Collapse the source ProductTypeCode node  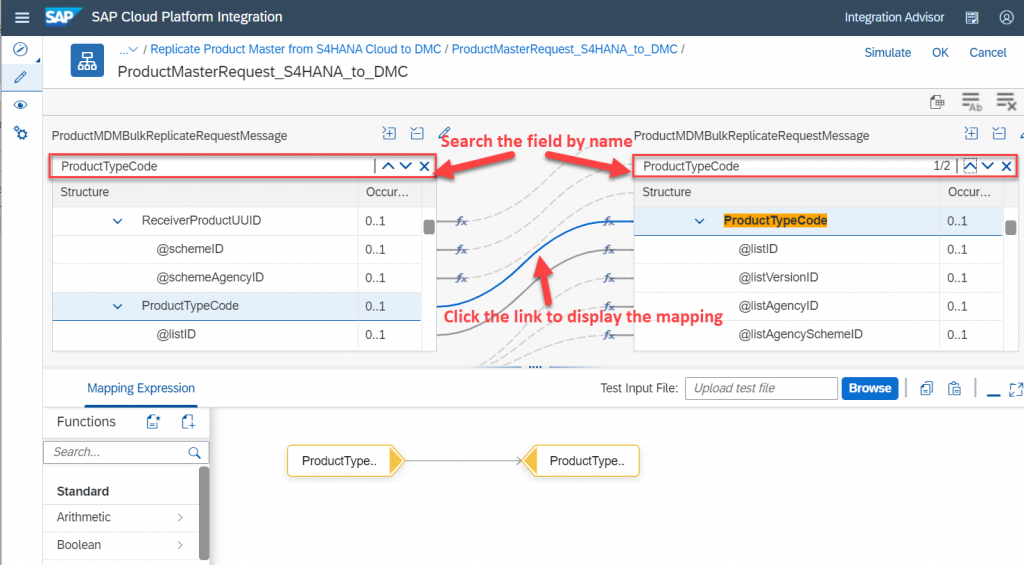[118, 306]
